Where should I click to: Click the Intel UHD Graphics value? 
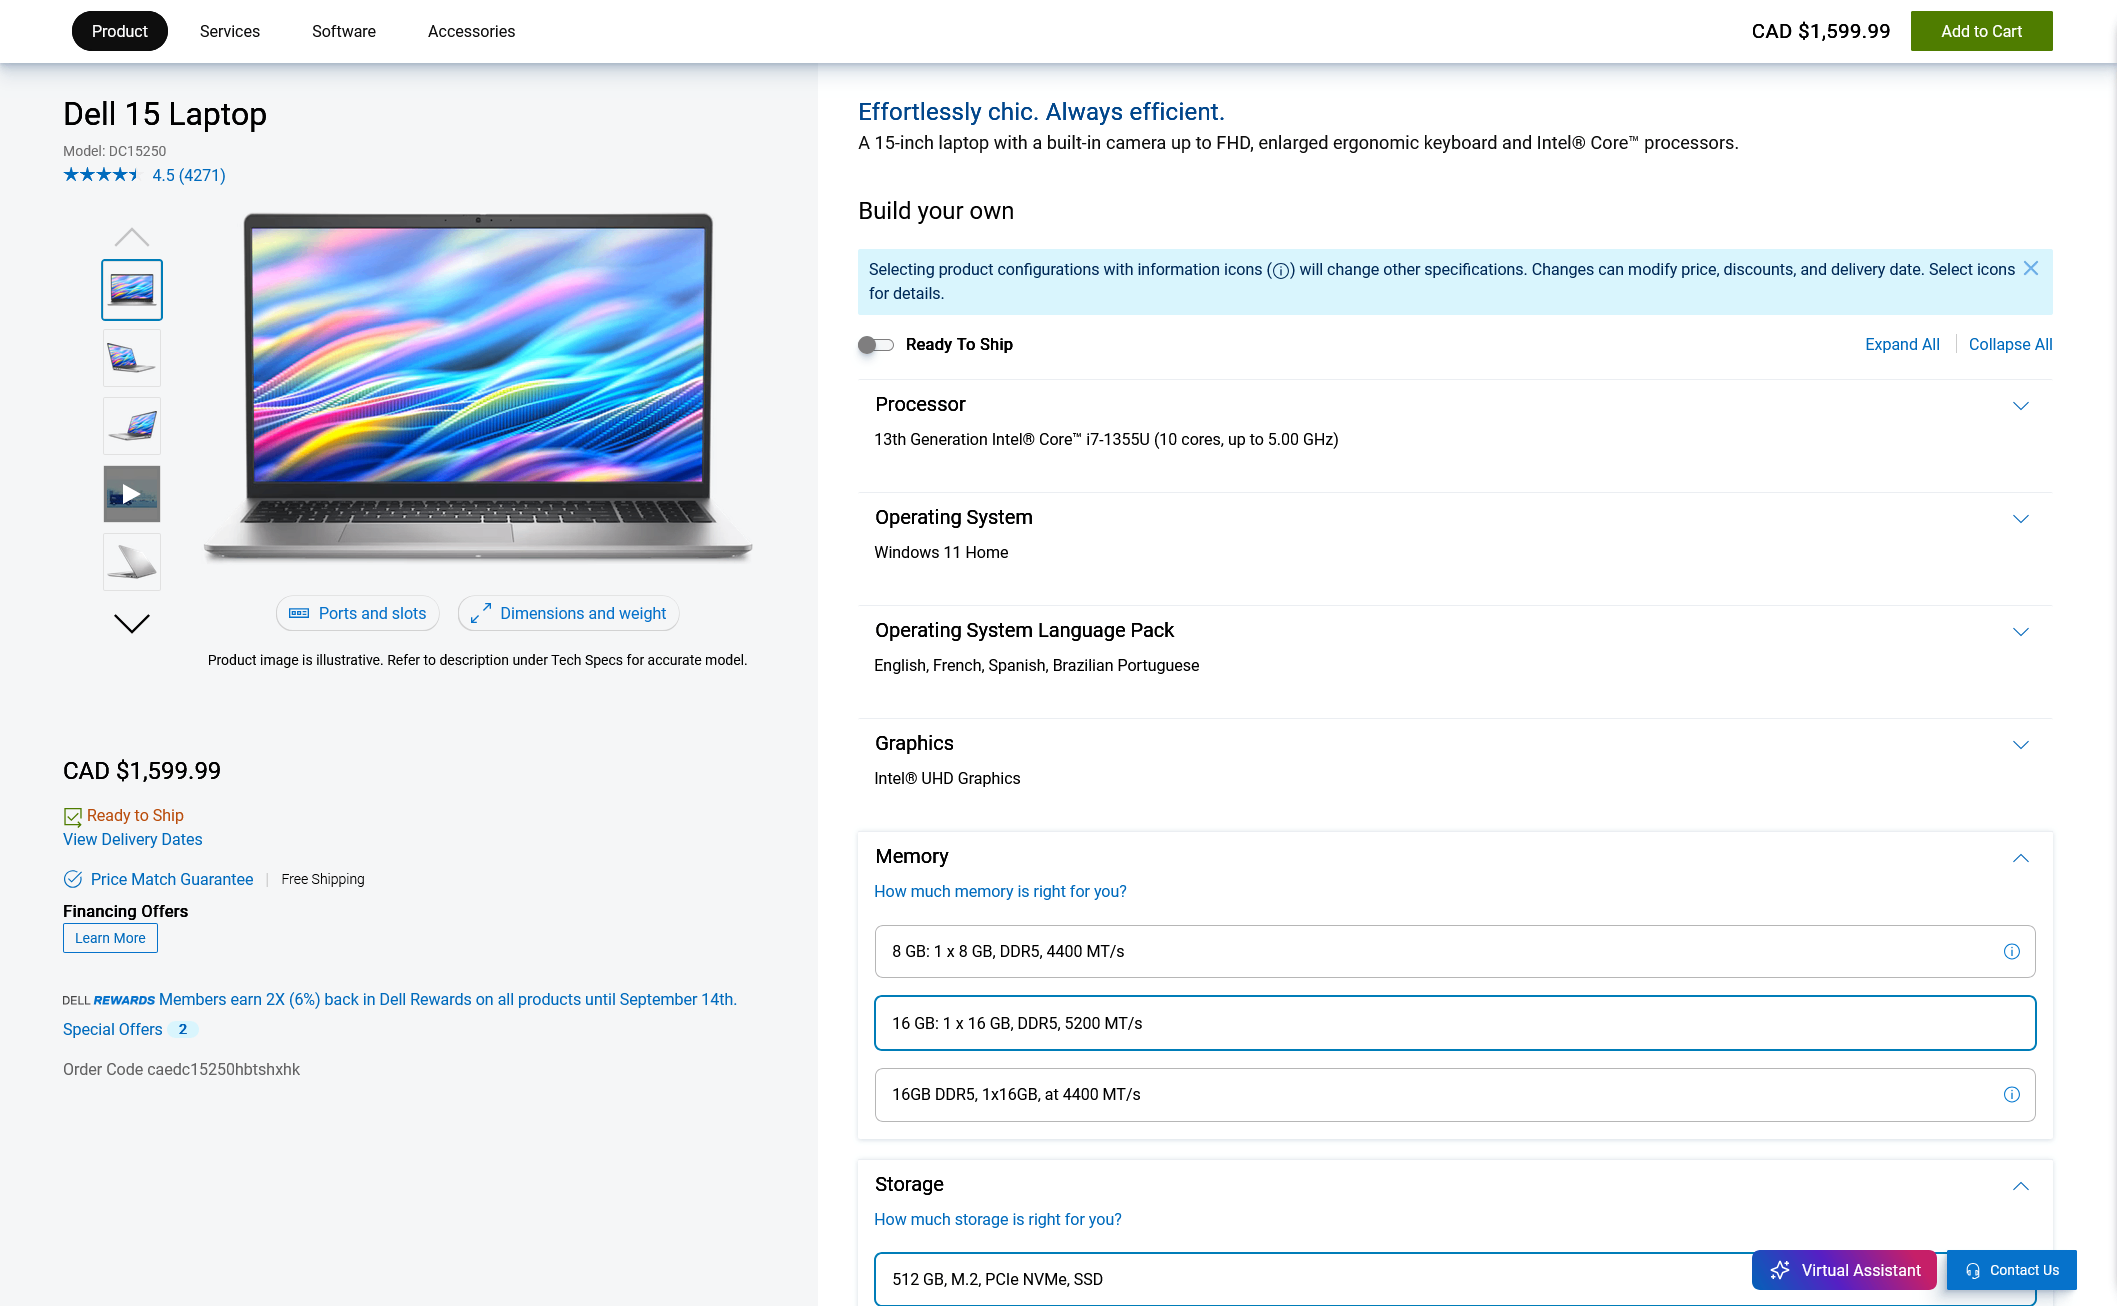click(x=947, y=778)
